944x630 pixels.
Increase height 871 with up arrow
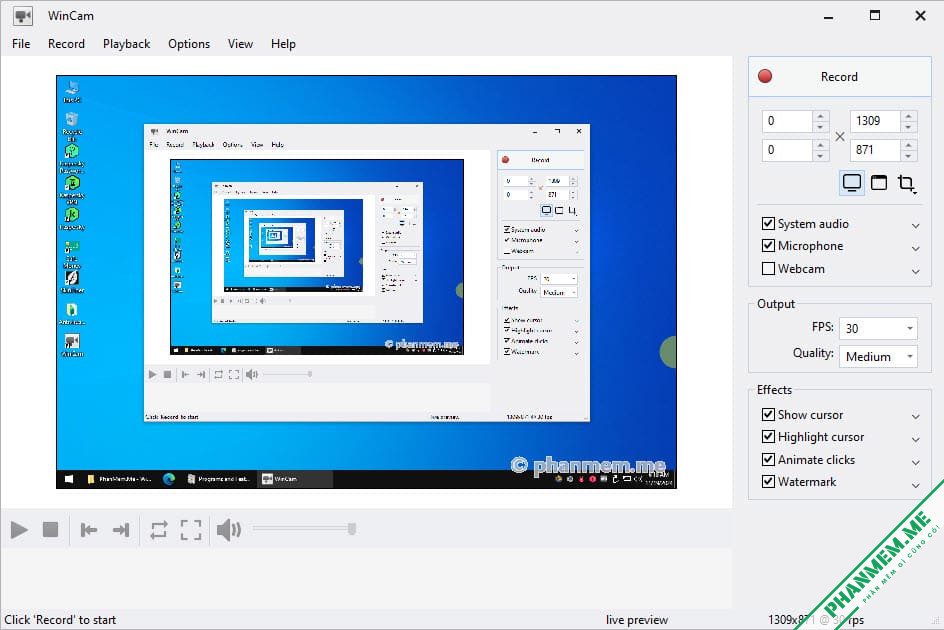click(908, 145)
